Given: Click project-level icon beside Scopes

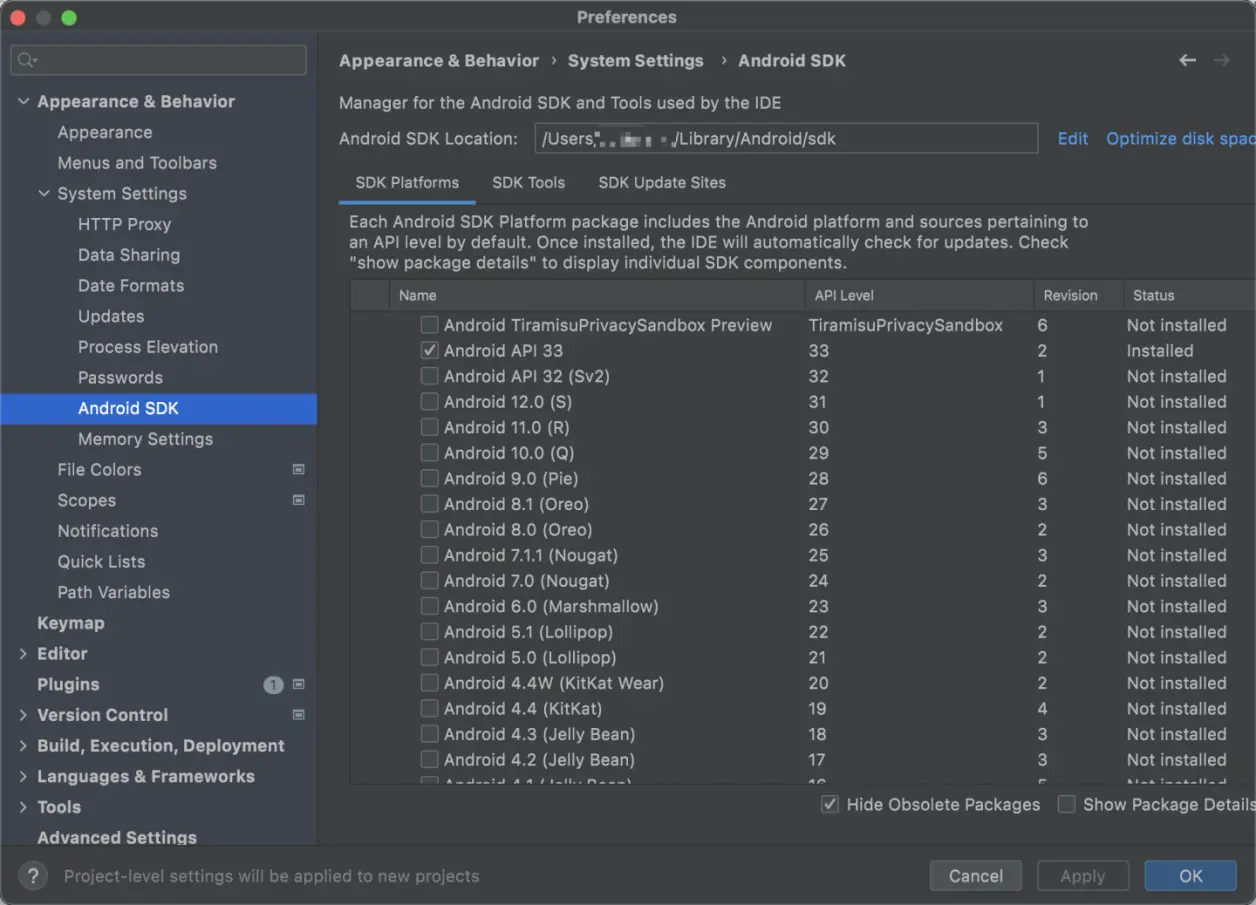Looking at the screenshot, I should (298, 500).
